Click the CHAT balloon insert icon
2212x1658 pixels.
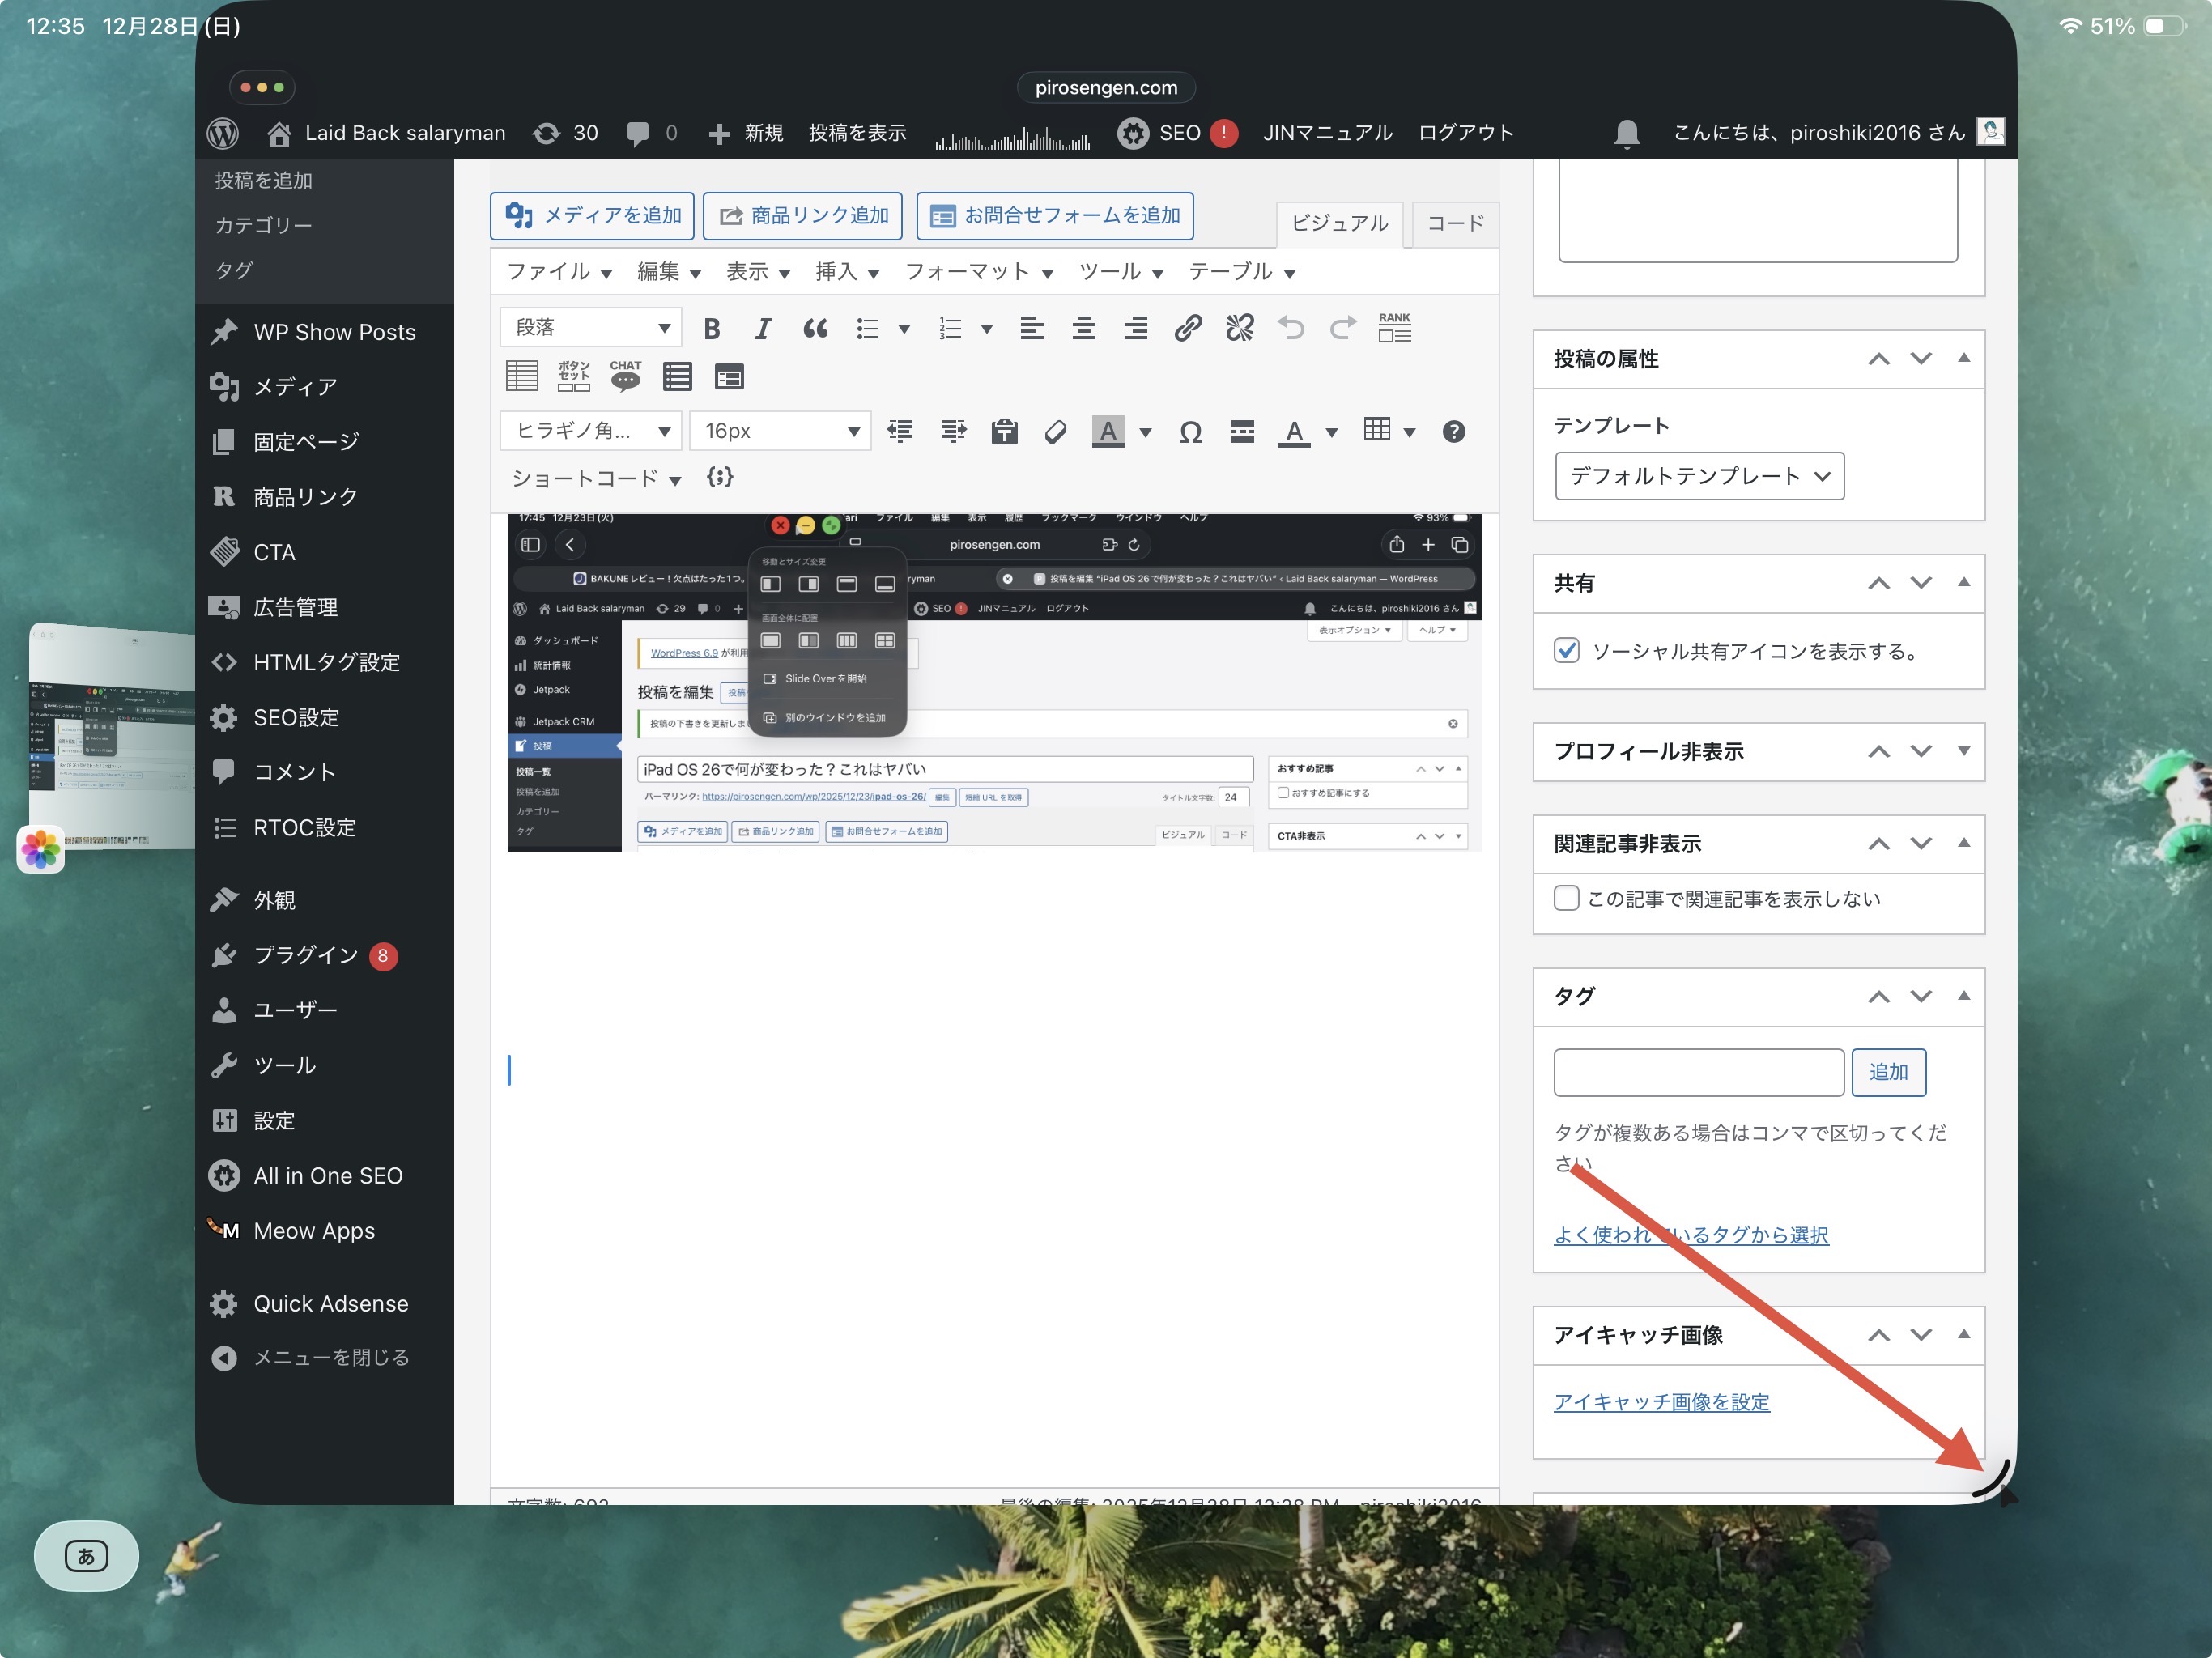click(625, 376)
